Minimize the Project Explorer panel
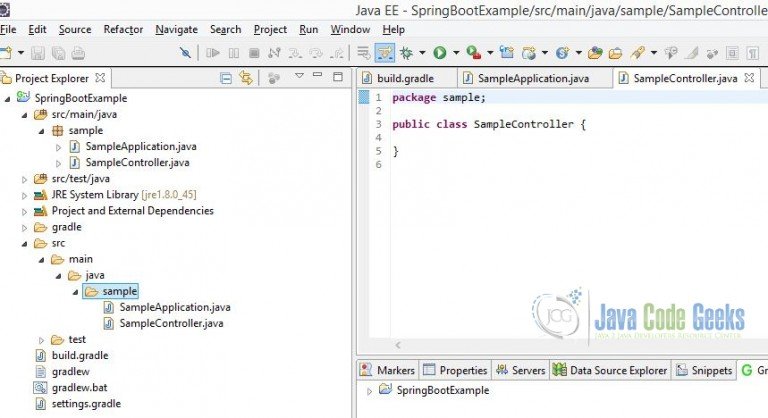 point(317,75)
